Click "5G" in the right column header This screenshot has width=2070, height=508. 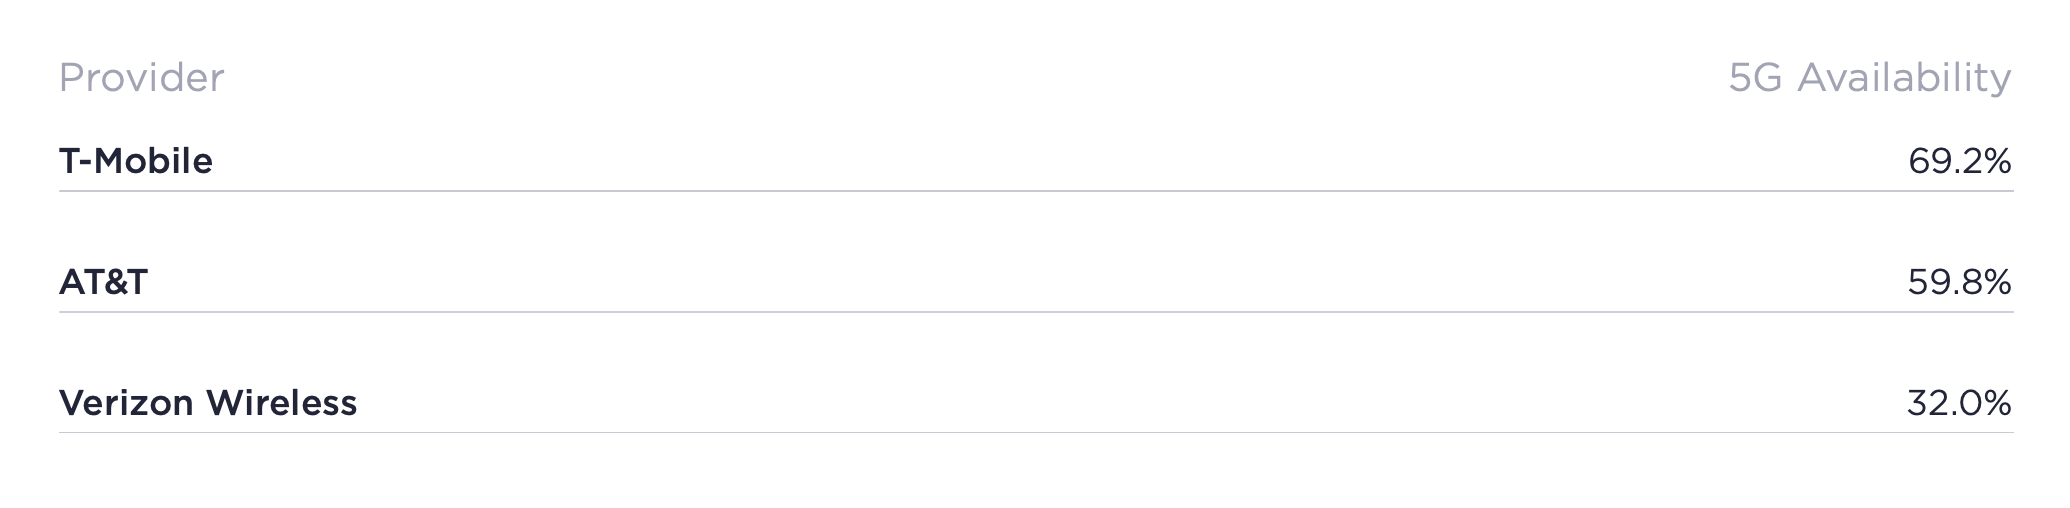tap(1755, 78)
